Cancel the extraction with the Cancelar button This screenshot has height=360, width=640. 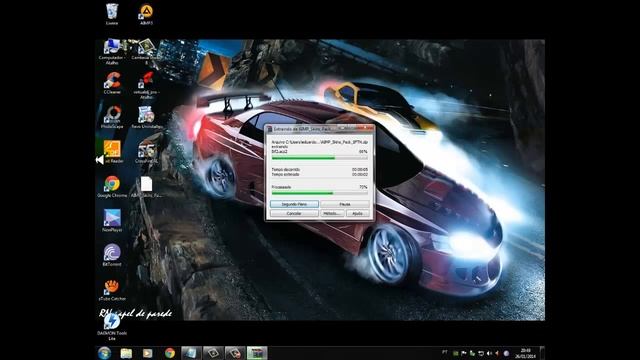(294, 213)
